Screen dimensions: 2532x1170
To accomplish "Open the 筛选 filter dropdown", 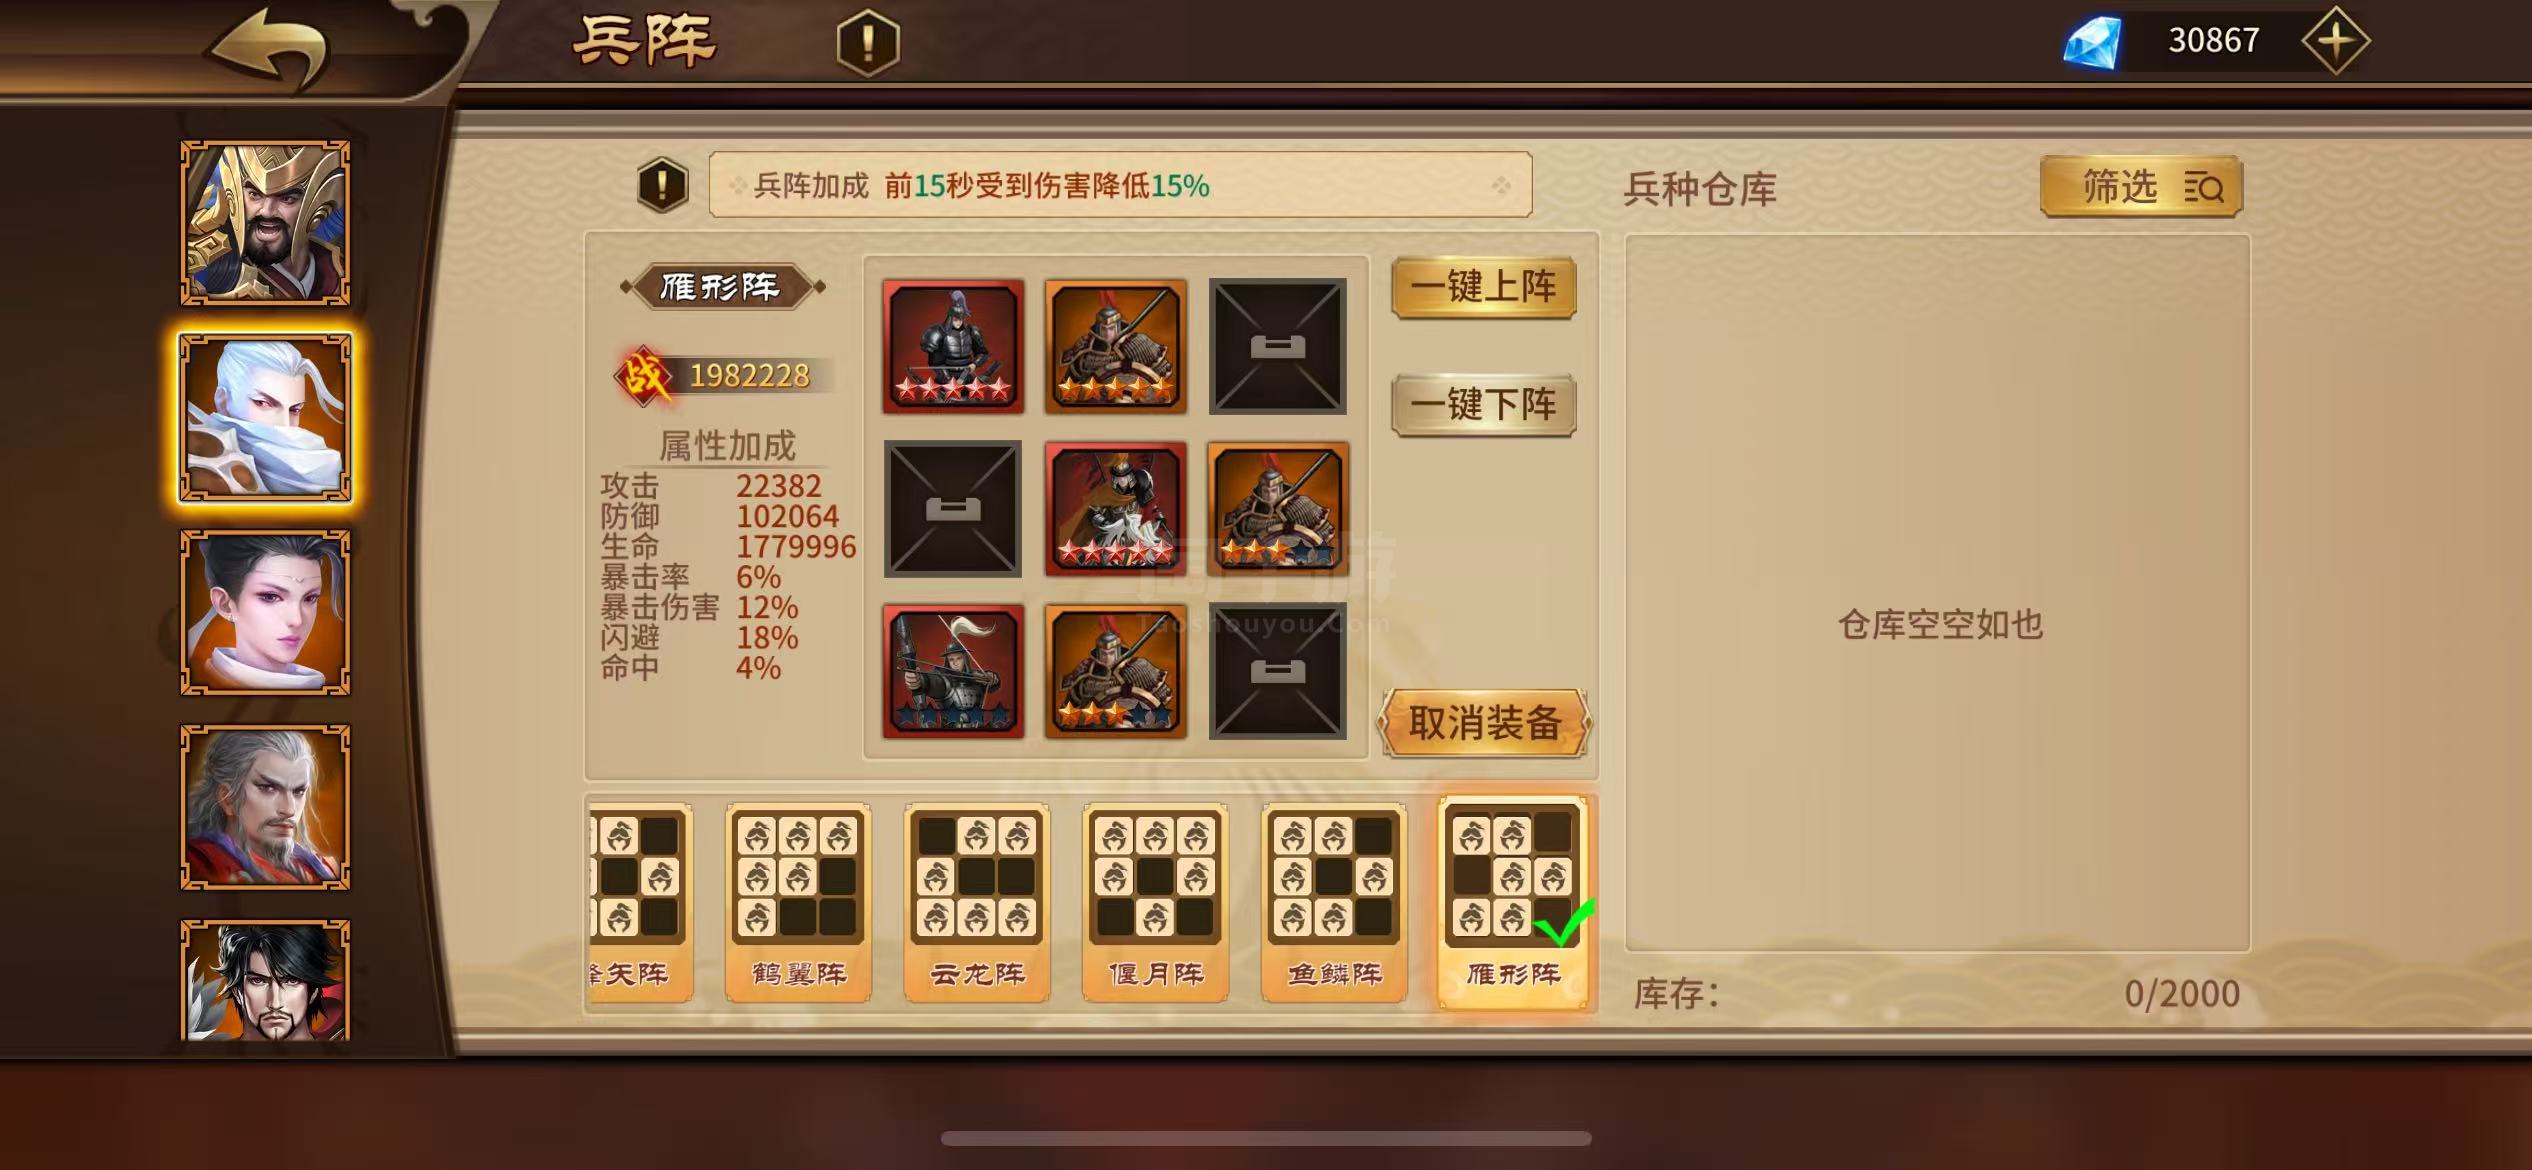I will (x=2141, y=187).
